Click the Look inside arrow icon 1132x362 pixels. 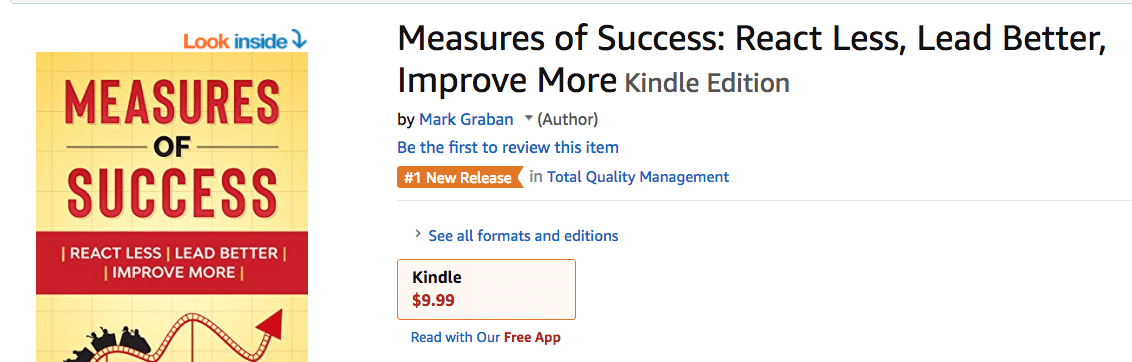[299, 40]
